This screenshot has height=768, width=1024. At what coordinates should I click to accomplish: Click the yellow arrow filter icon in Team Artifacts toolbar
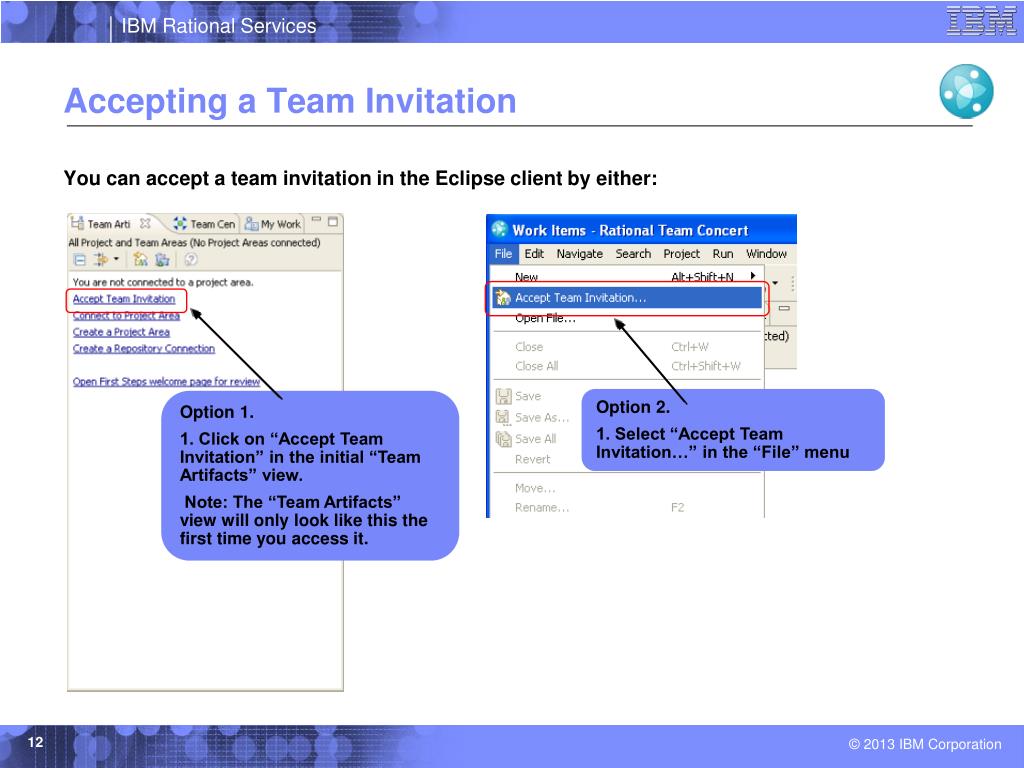tap(100, 260)
